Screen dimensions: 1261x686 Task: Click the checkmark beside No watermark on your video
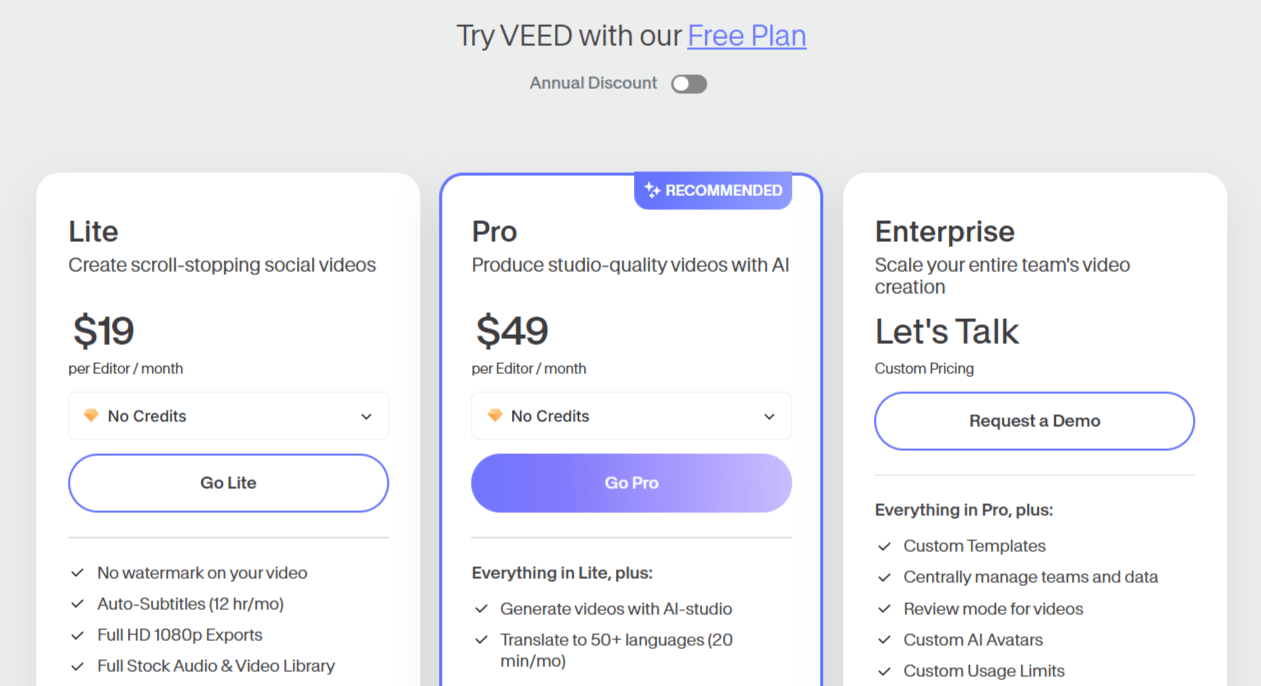[x=77, y=573]
